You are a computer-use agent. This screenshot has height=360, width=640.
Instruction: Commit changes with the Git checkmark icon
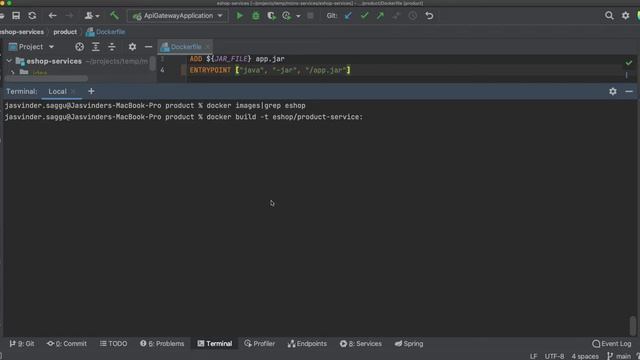pyautogui.click(x=364, y=16)
